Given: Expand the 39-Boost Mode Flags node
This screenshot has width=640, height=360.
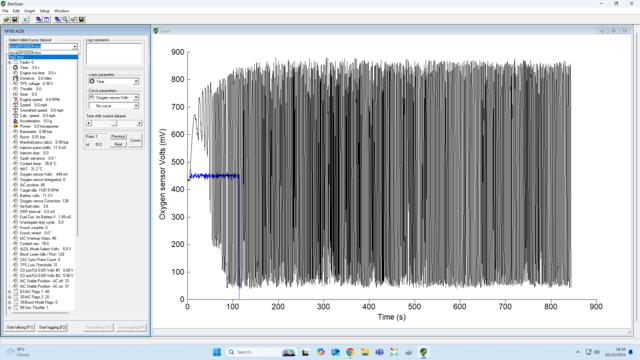Looking at the screenshot, I should pos(10,302).
